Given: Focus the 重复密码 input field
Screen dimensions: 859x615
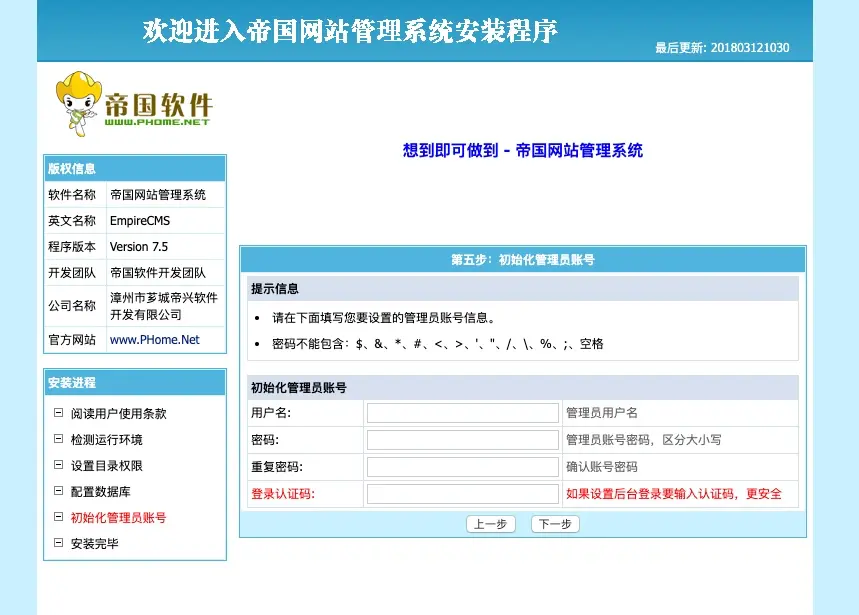Looking at the screenshot, I should point(462,467).
